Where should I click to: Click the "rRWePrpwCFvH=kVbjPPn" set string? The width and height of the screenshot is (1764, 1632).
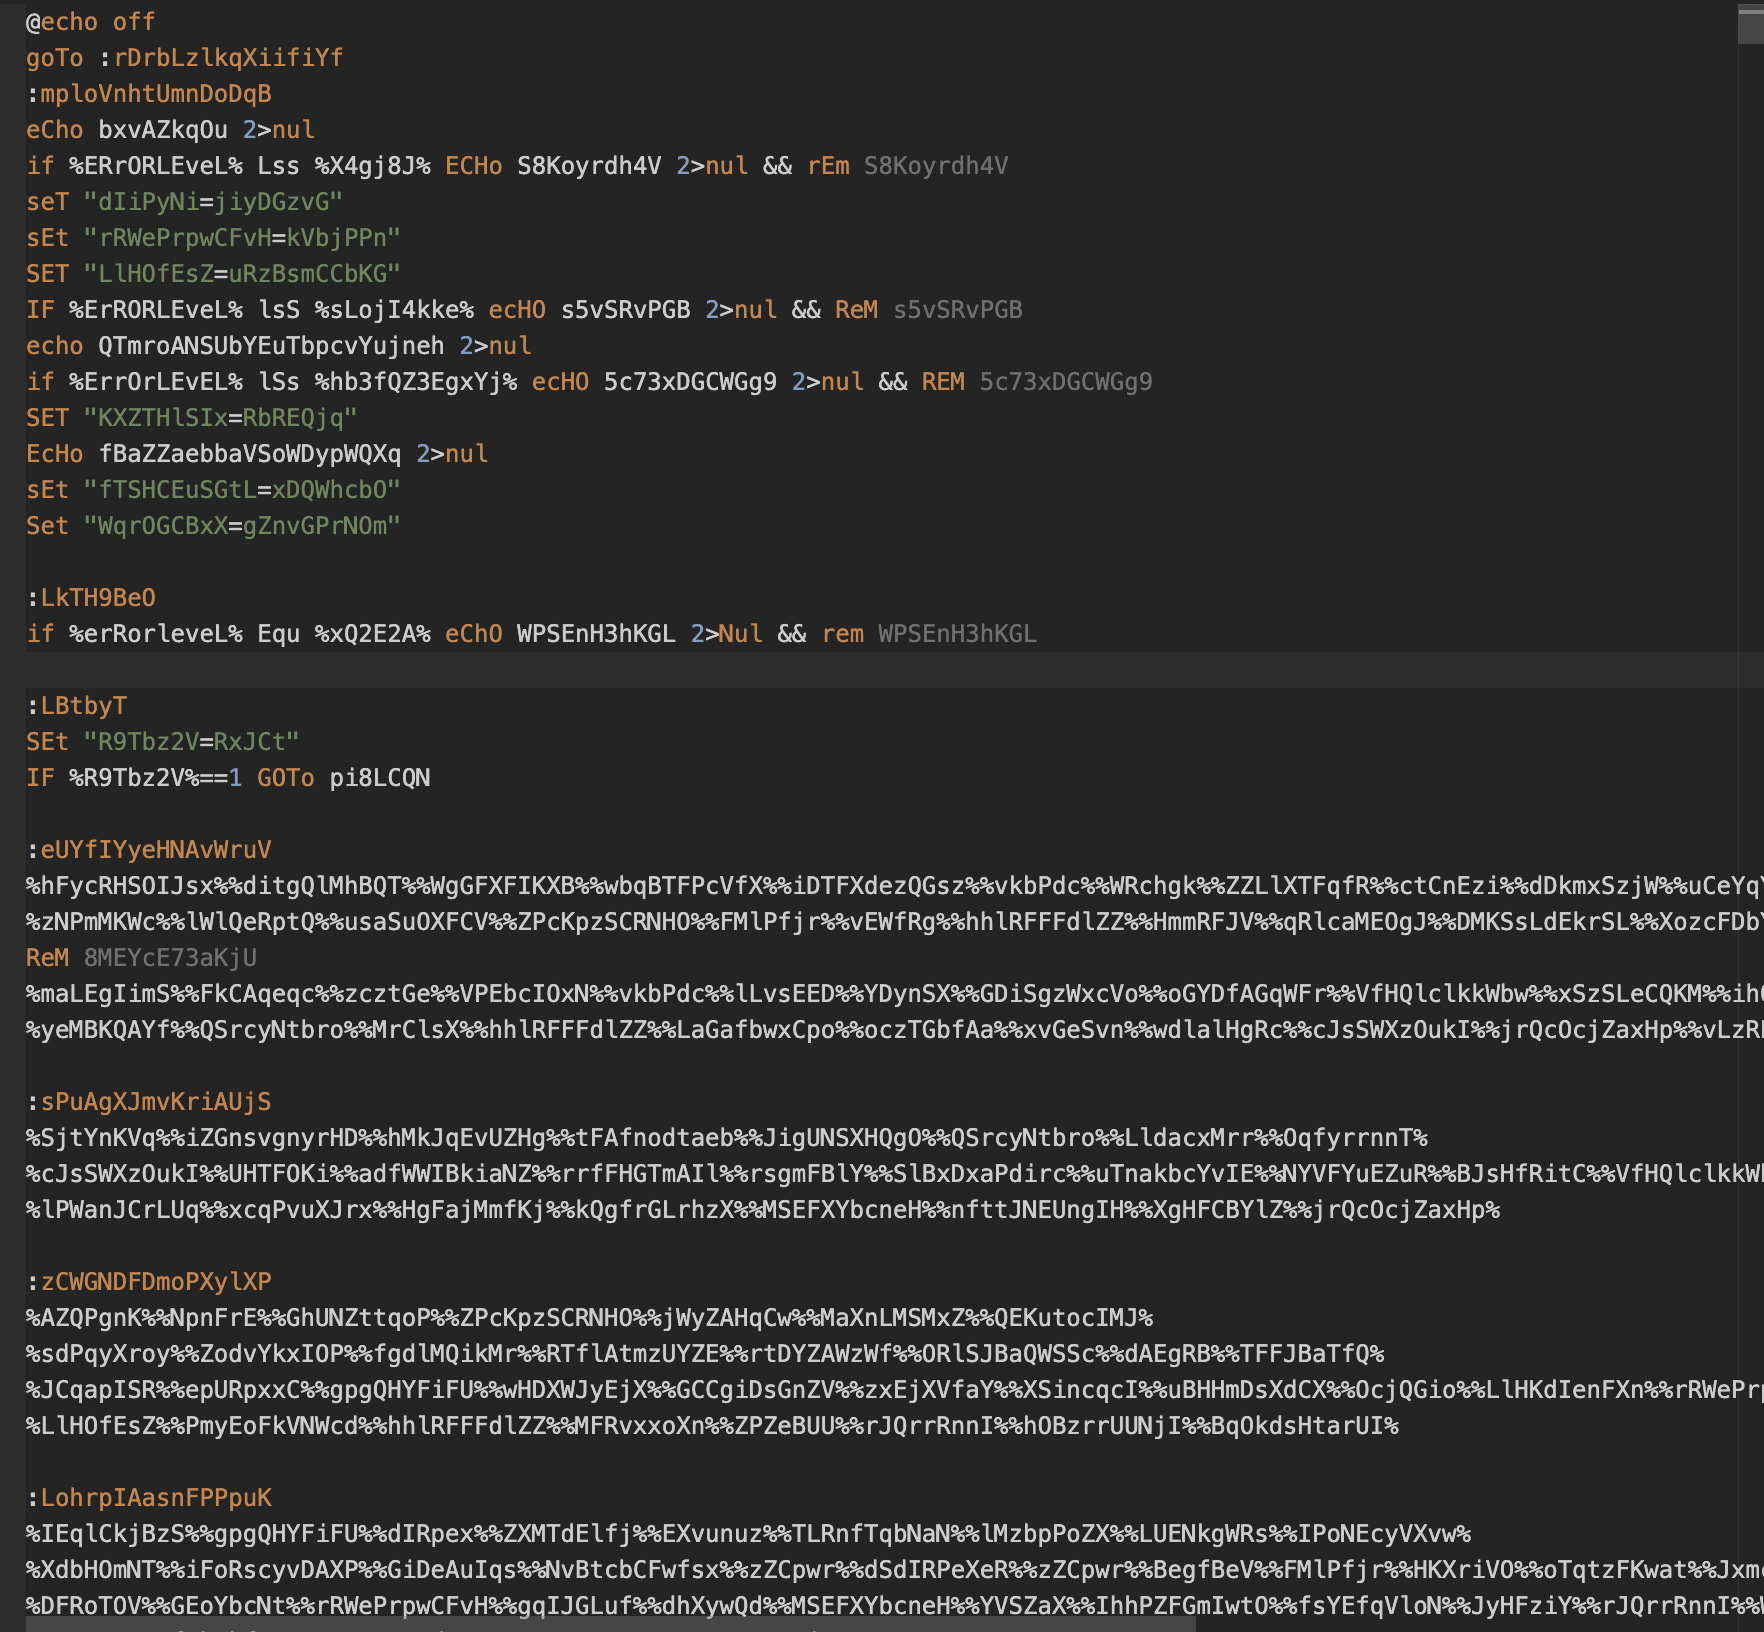242,238
